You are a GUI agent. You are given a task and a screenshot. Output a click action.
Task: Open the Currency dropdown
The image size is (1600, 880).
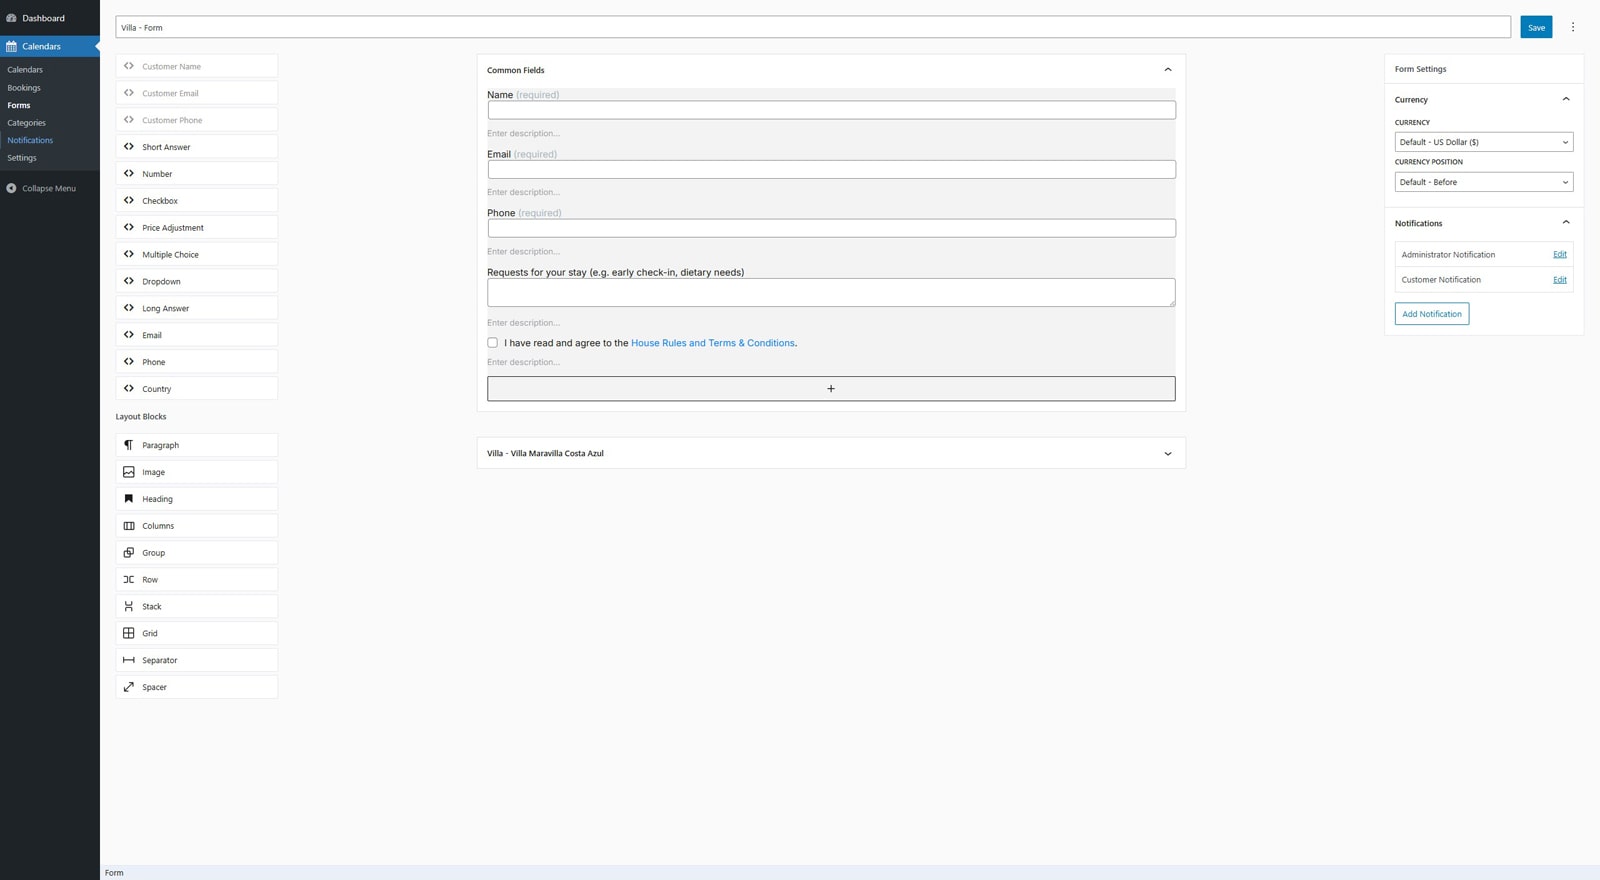(1483, 142)
